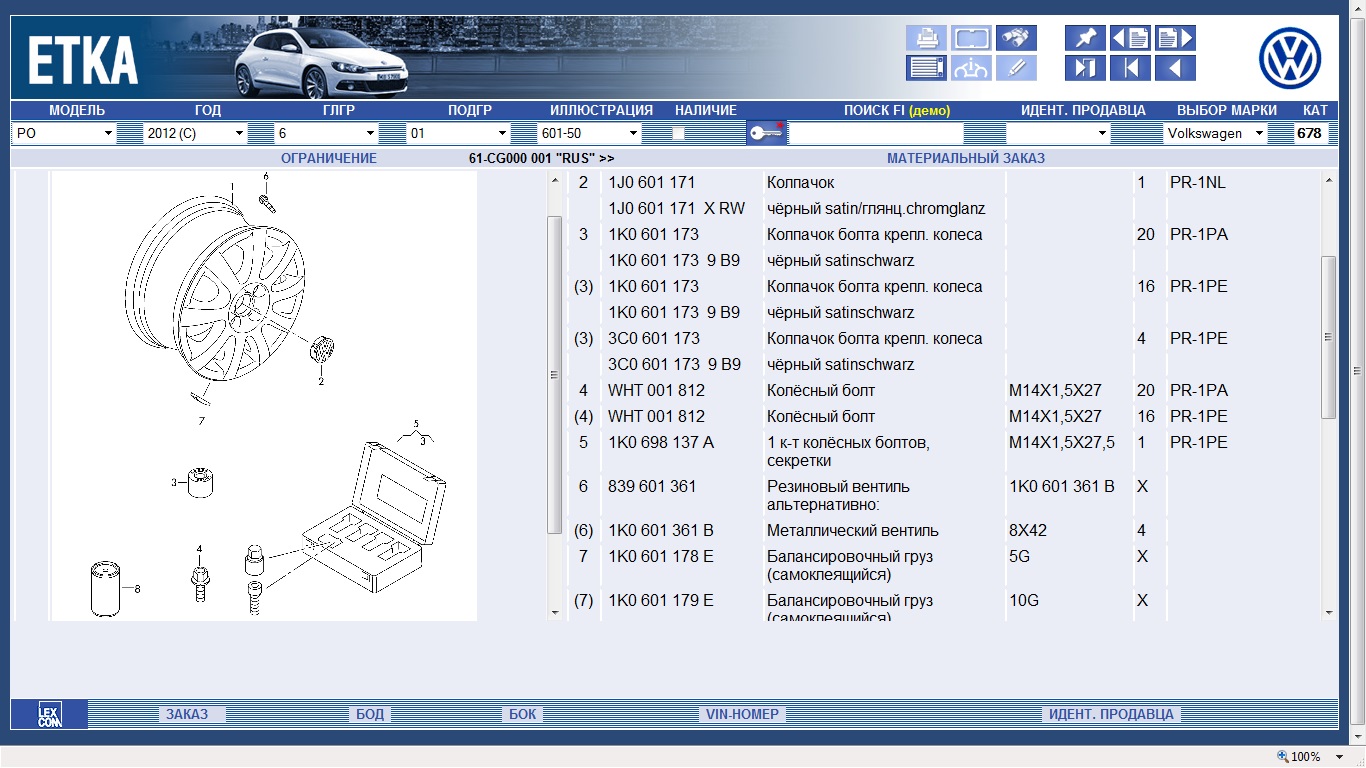Click the parts list scrollbar thumb
1366x768 pixels.
(x=1328, y=337)
